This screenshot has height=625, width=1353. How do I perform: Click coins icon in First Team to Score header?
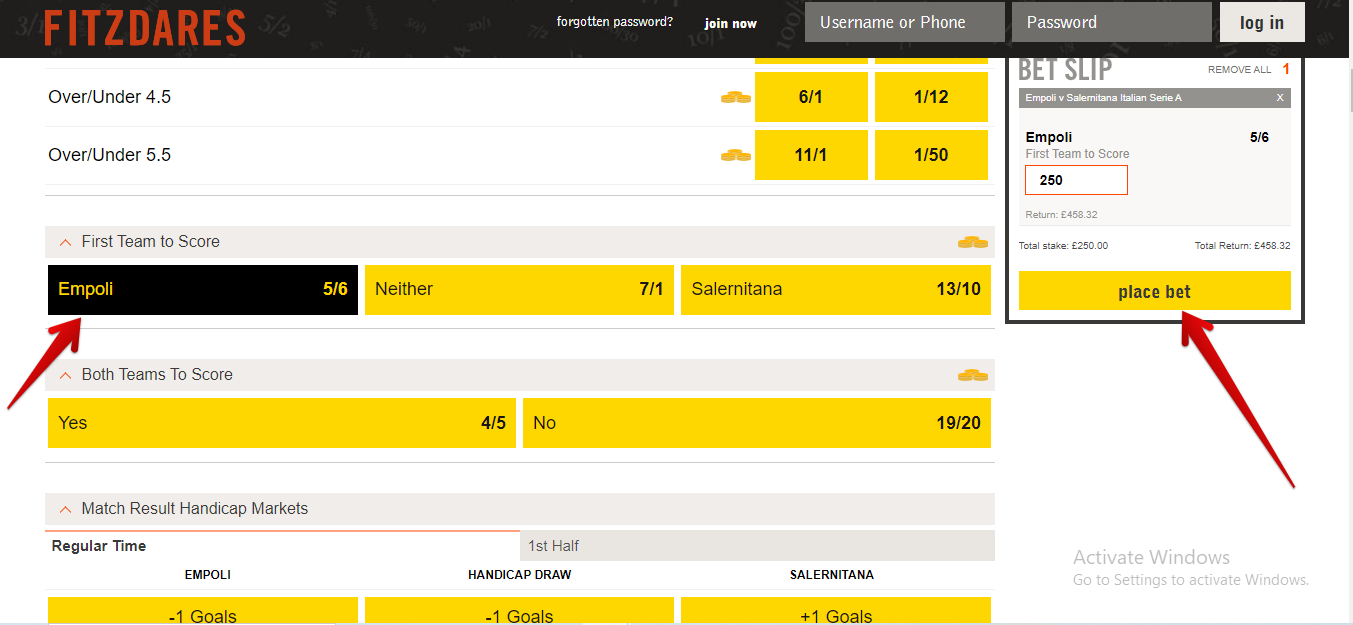973,242
